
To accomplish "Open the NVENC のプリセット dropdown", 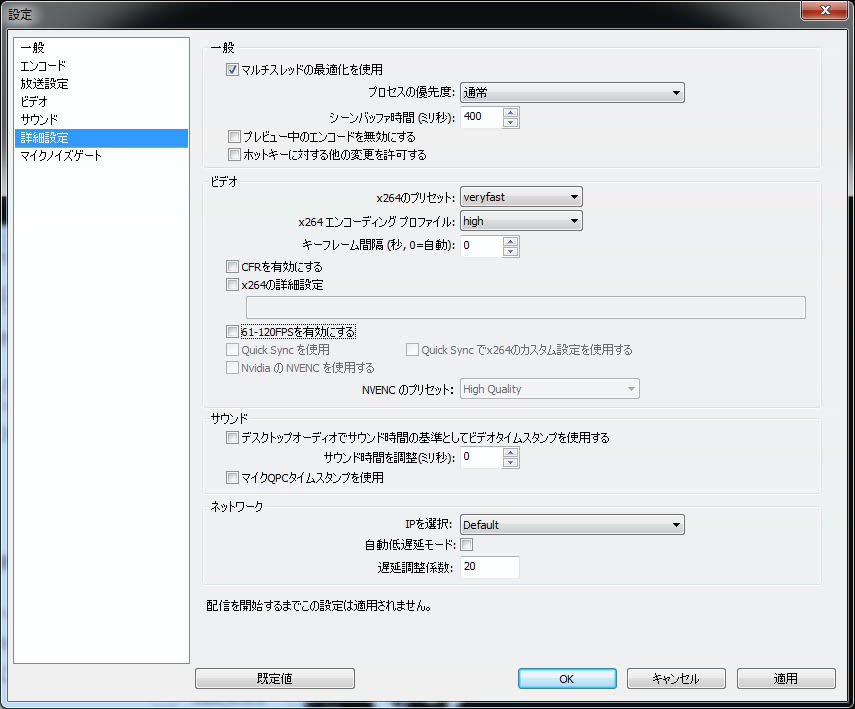I will click(x=550, y=389).
